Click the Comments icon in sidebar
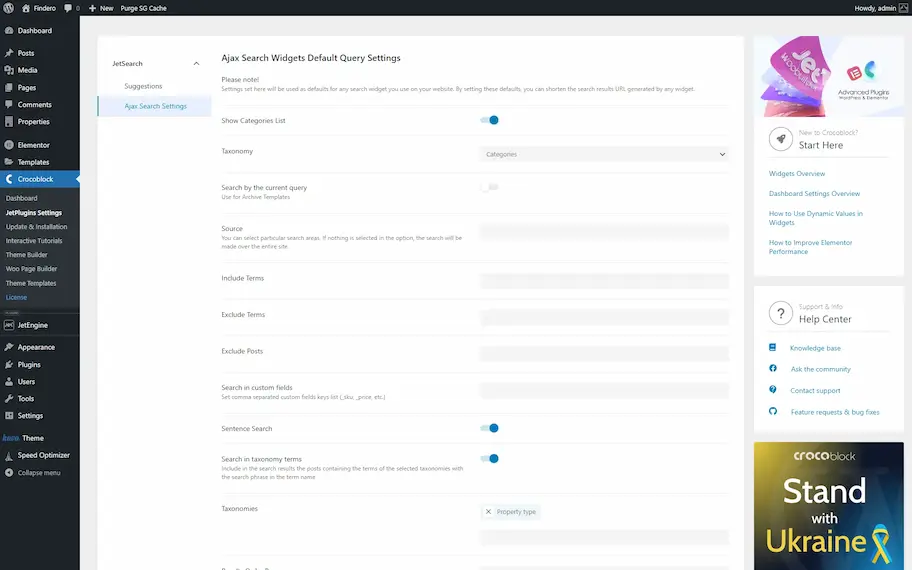 tap(9, 104)
